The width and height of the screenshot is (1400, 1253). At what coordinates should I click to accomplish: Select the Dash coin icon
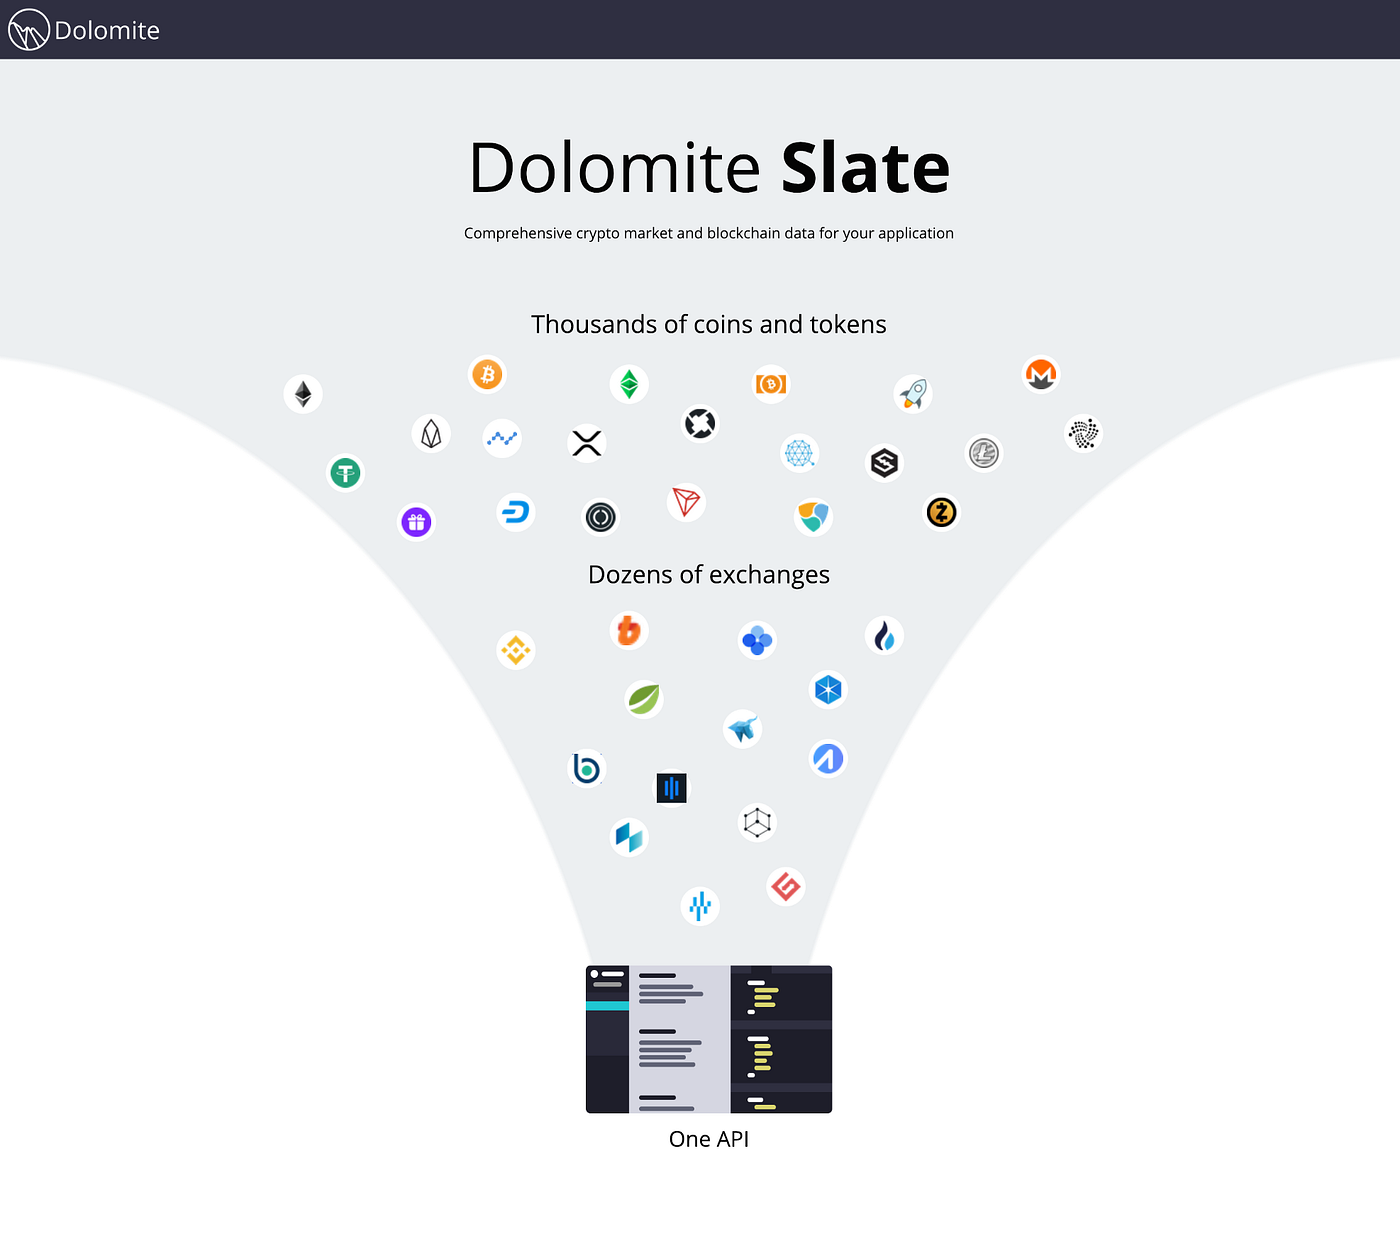515,511
